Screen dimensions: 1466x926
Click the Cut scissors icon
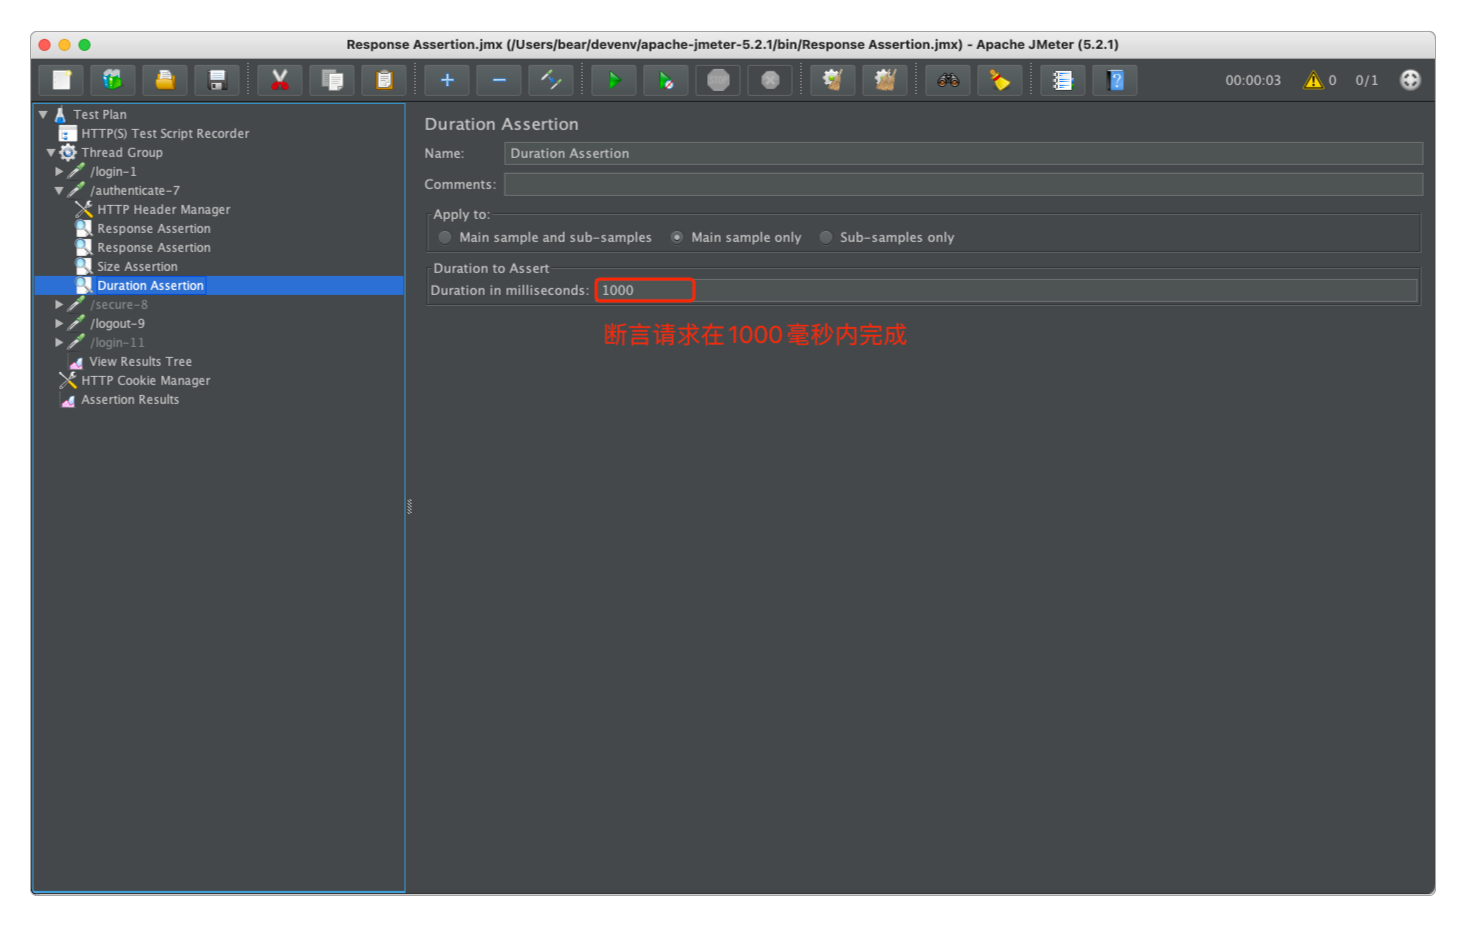280,80
